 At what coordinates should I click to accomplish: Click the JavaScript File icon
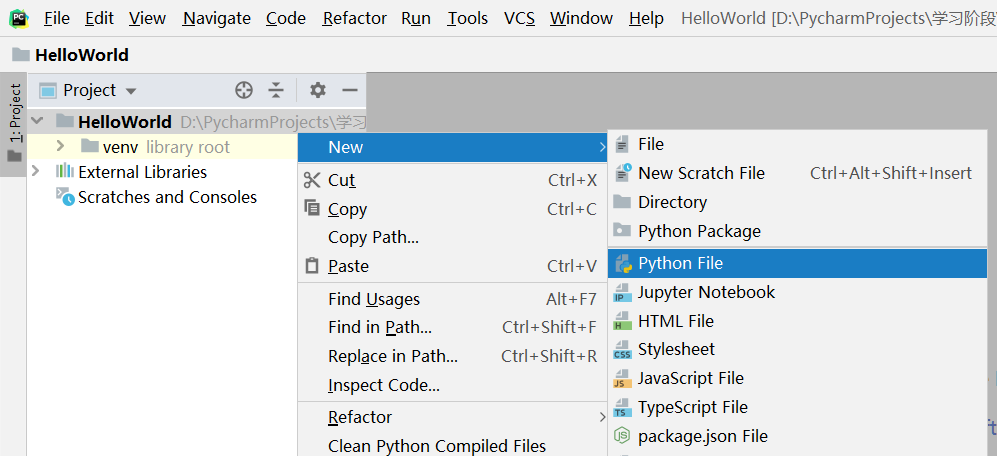622,378
